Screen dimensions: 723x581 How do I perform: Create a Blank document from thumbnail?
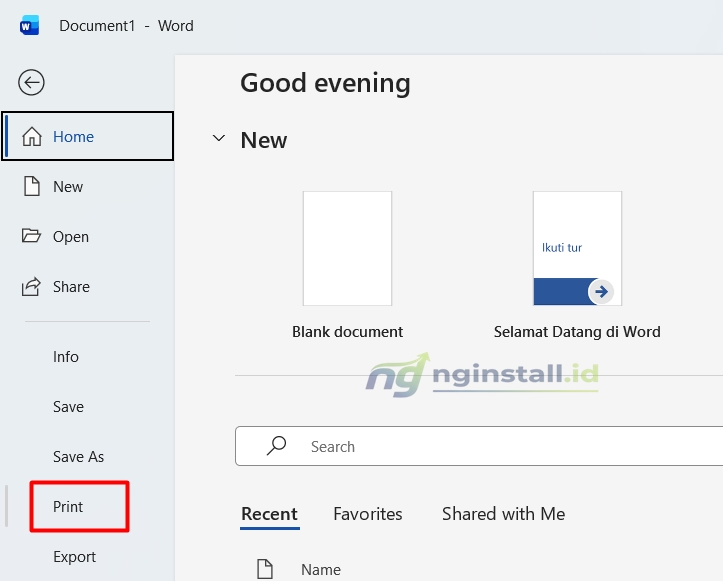[x=347, y=249]
